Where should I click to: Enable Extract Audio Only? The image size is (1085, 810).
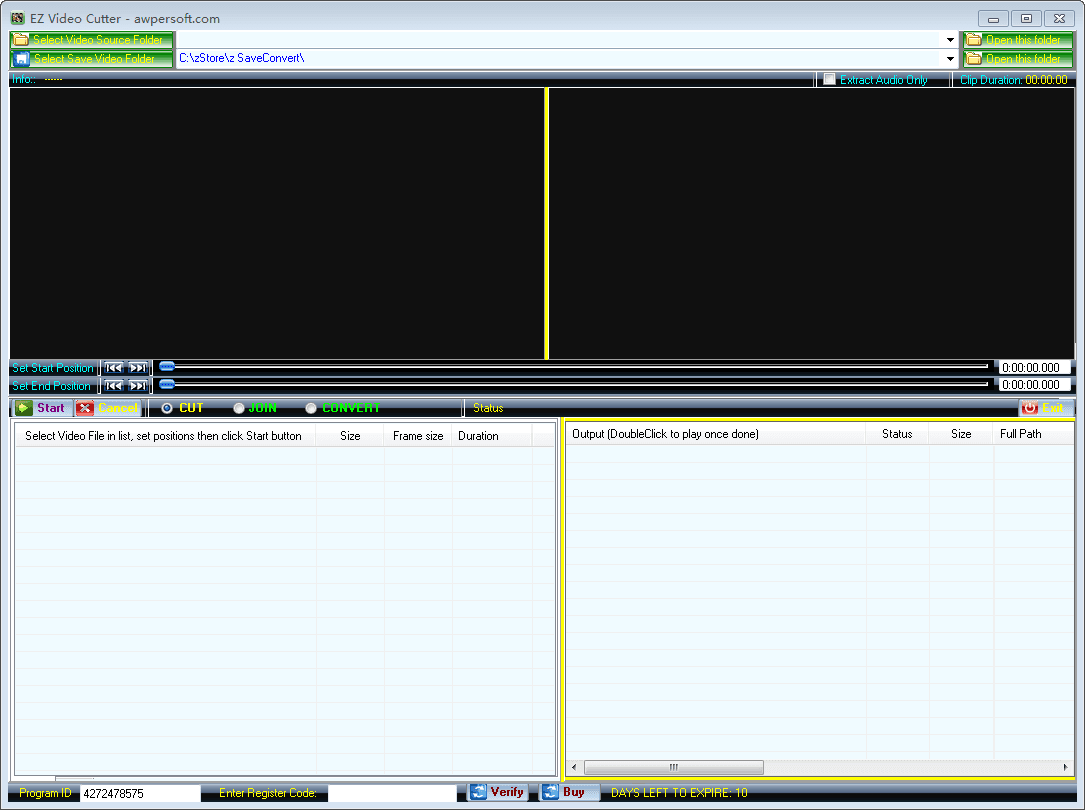(x=828, y=79)
